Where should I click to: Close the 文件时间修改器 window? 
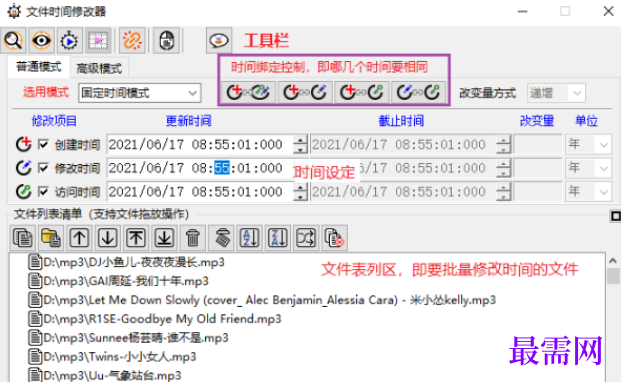click(608, 11)
